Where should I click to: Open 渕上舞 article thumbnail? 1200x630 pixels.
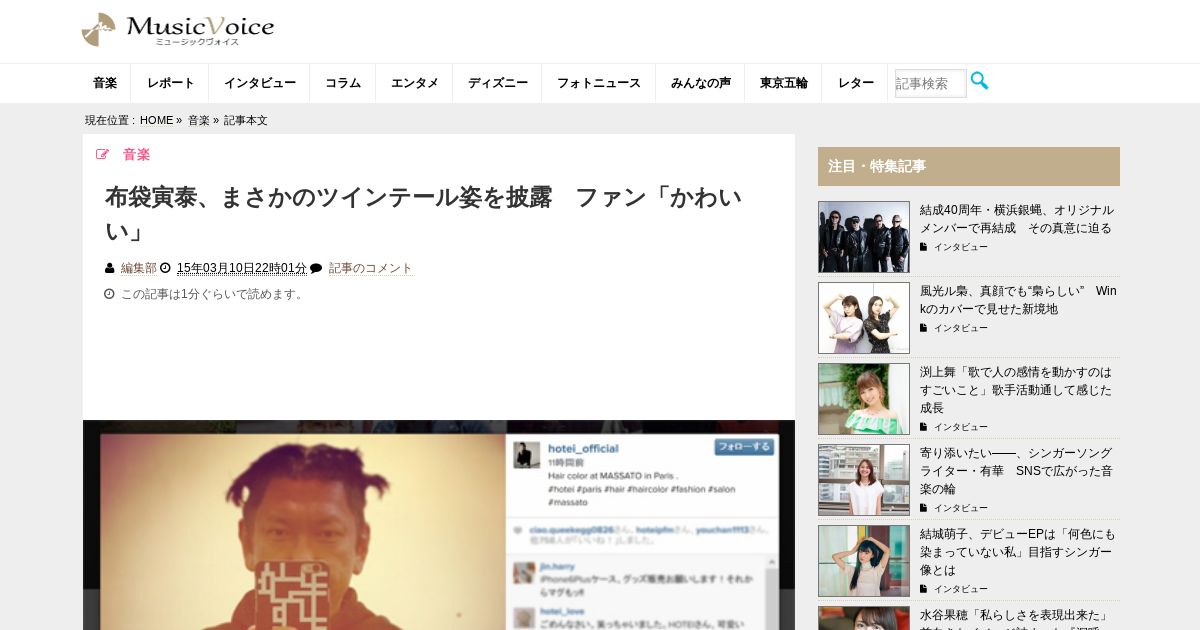coord(864,399)
